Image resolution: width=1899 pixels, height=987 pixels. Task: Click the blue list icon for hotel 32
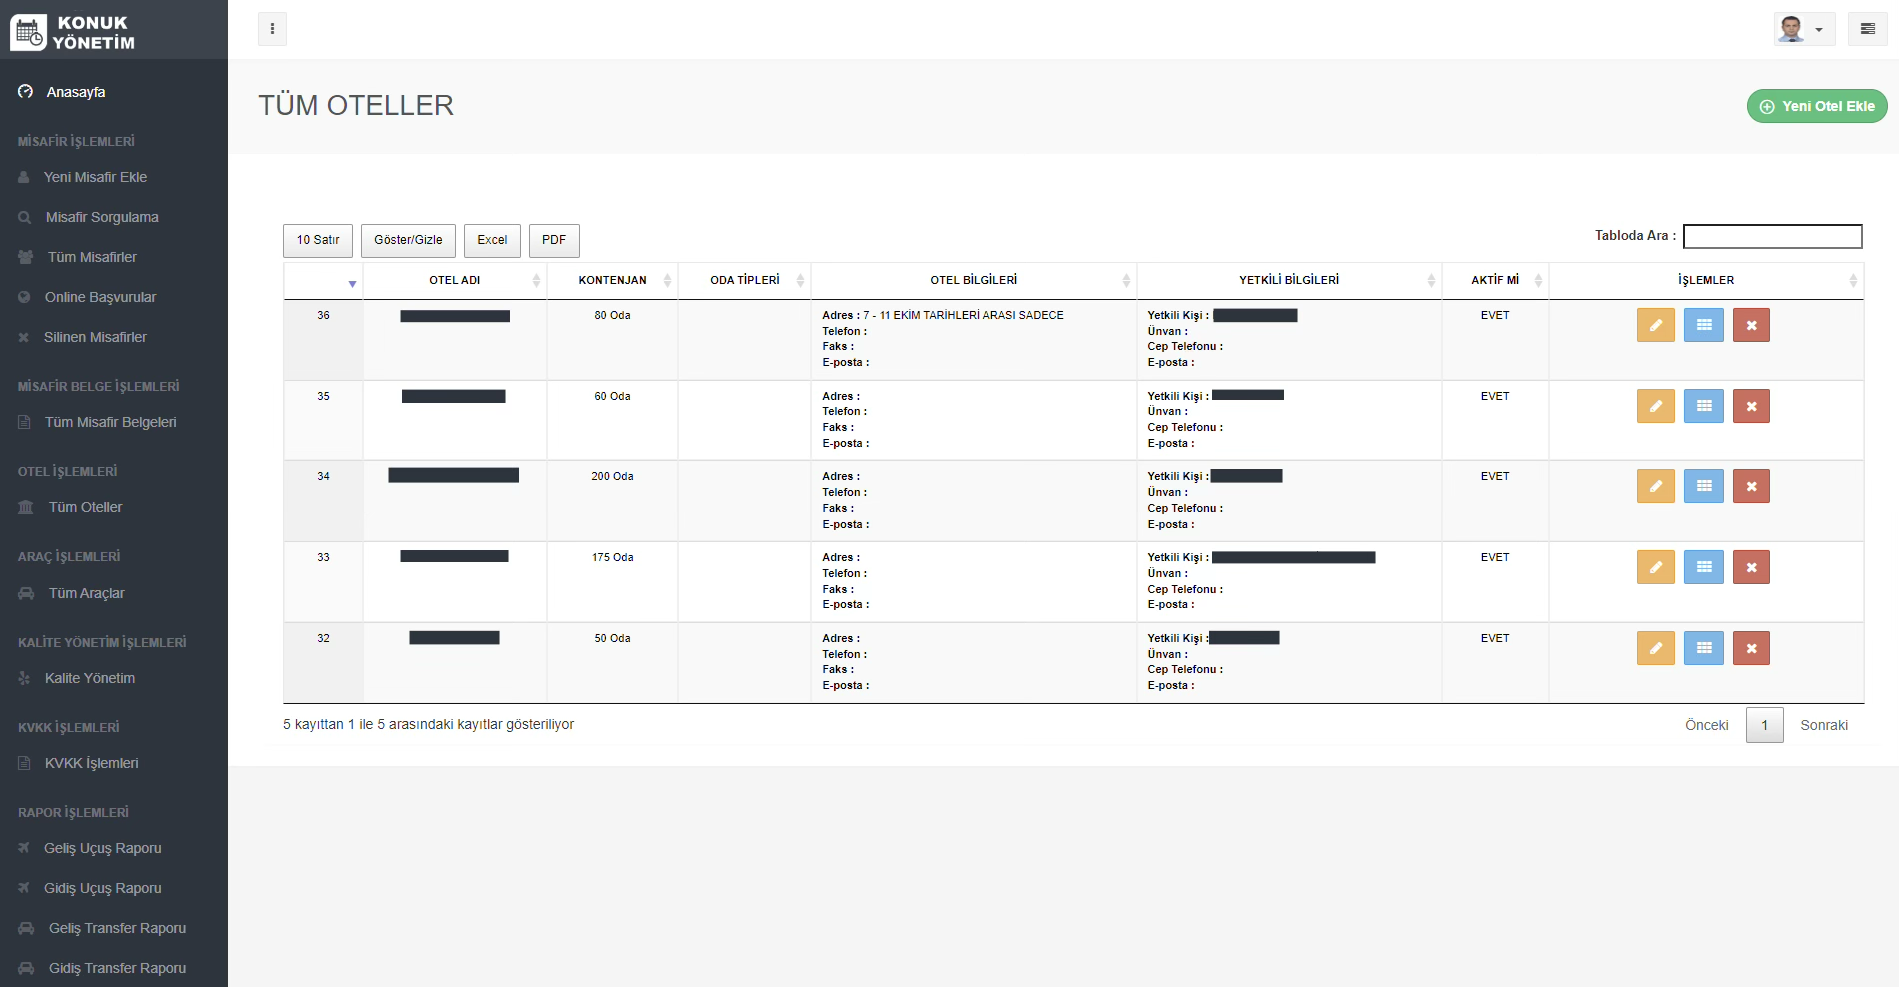click(1703, 648)
